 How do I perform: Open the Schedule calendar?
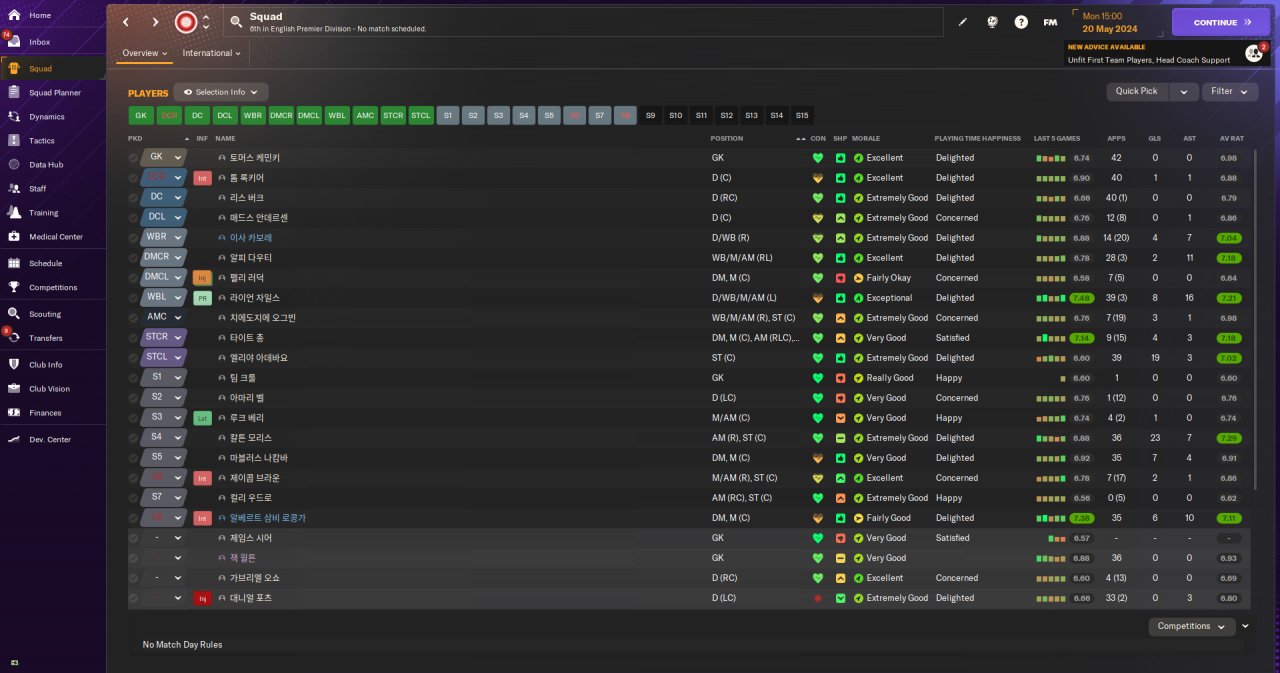[x=45, y=264]
